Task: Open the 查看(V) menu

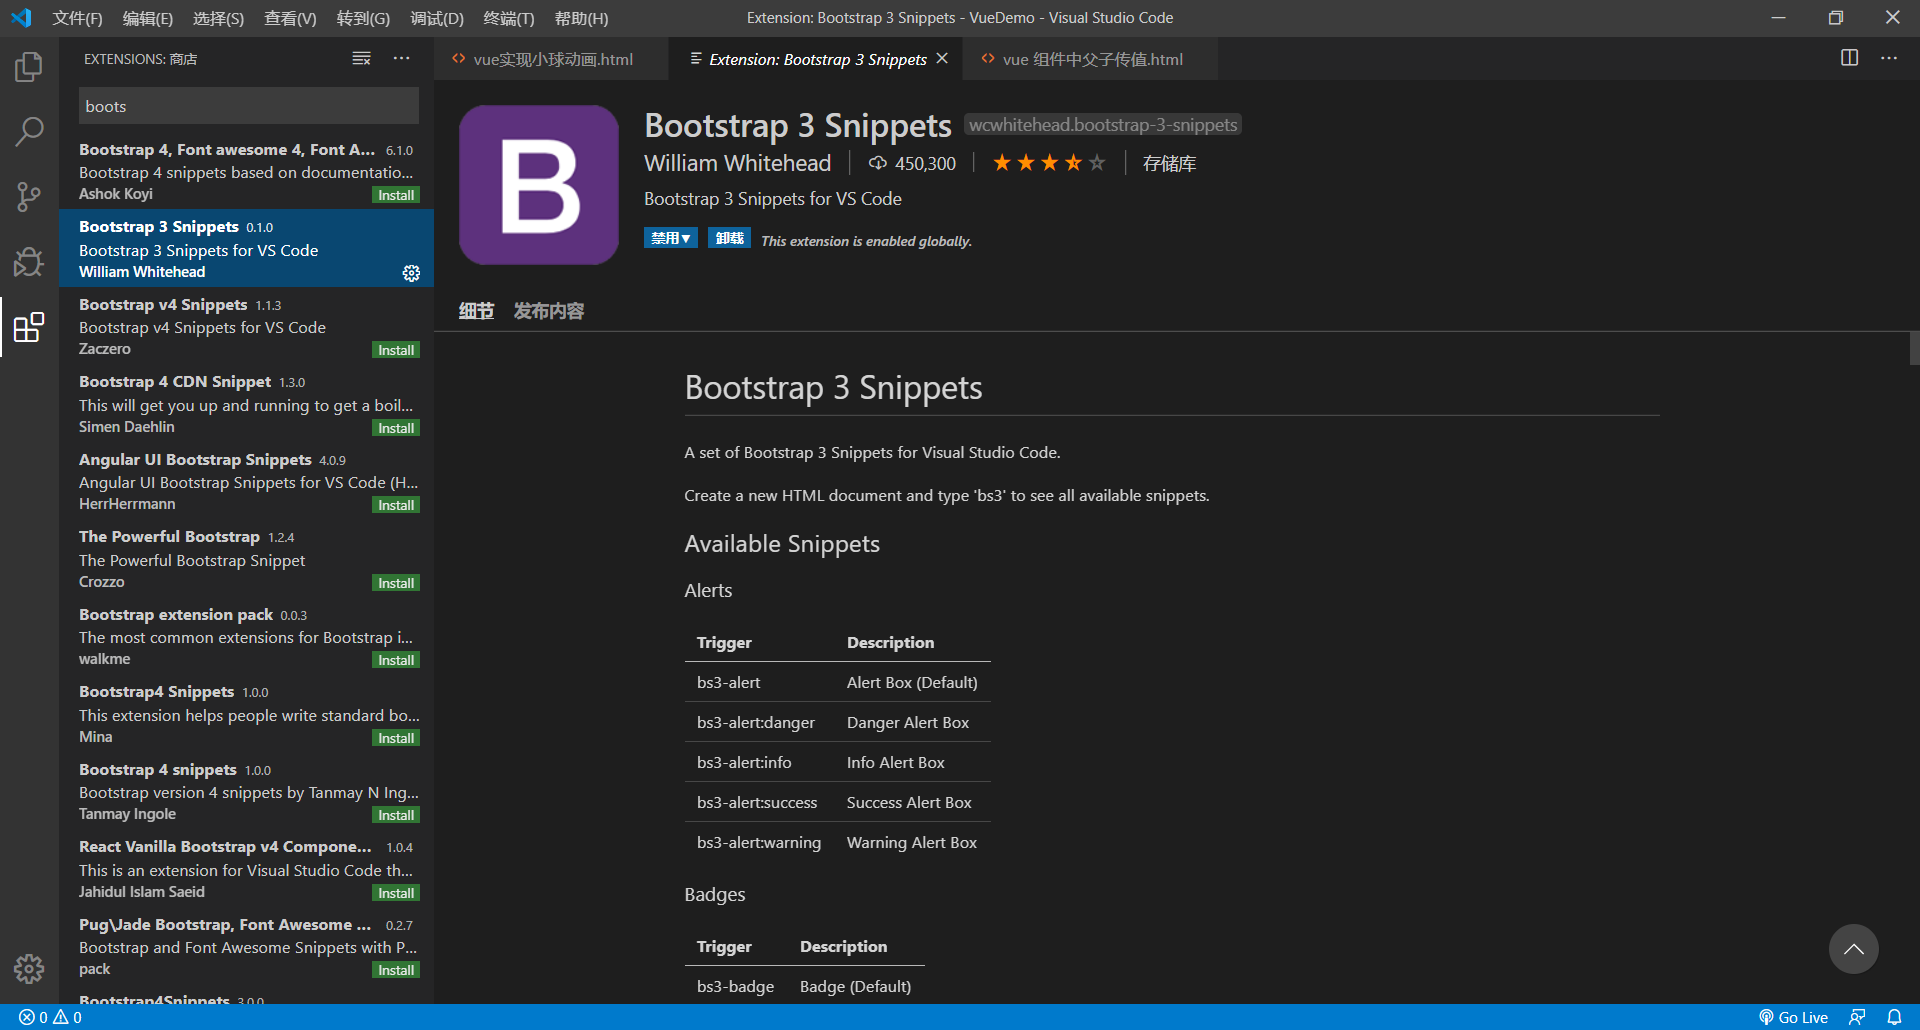Action: click(x=289, y=18)
